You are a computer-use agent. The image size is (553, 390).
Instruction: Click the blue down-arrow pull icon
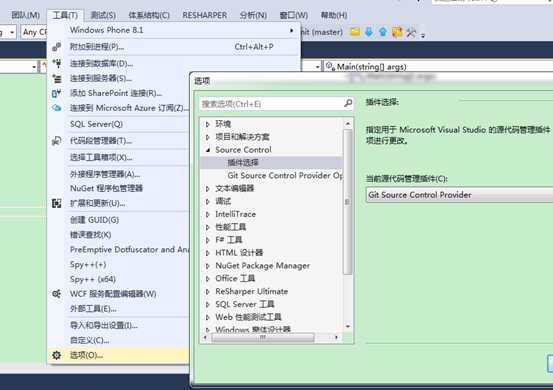[x=369, y=32]
